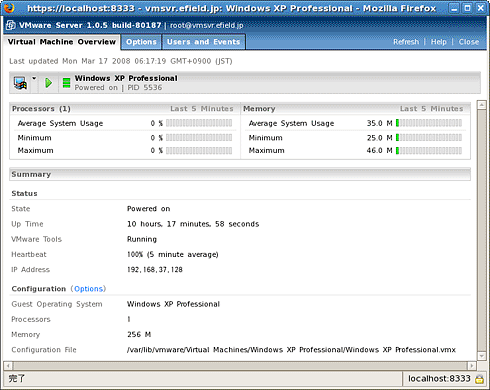
Task: Click the 'root@vmsvr.efield.jp' user text
Action: 207,25
